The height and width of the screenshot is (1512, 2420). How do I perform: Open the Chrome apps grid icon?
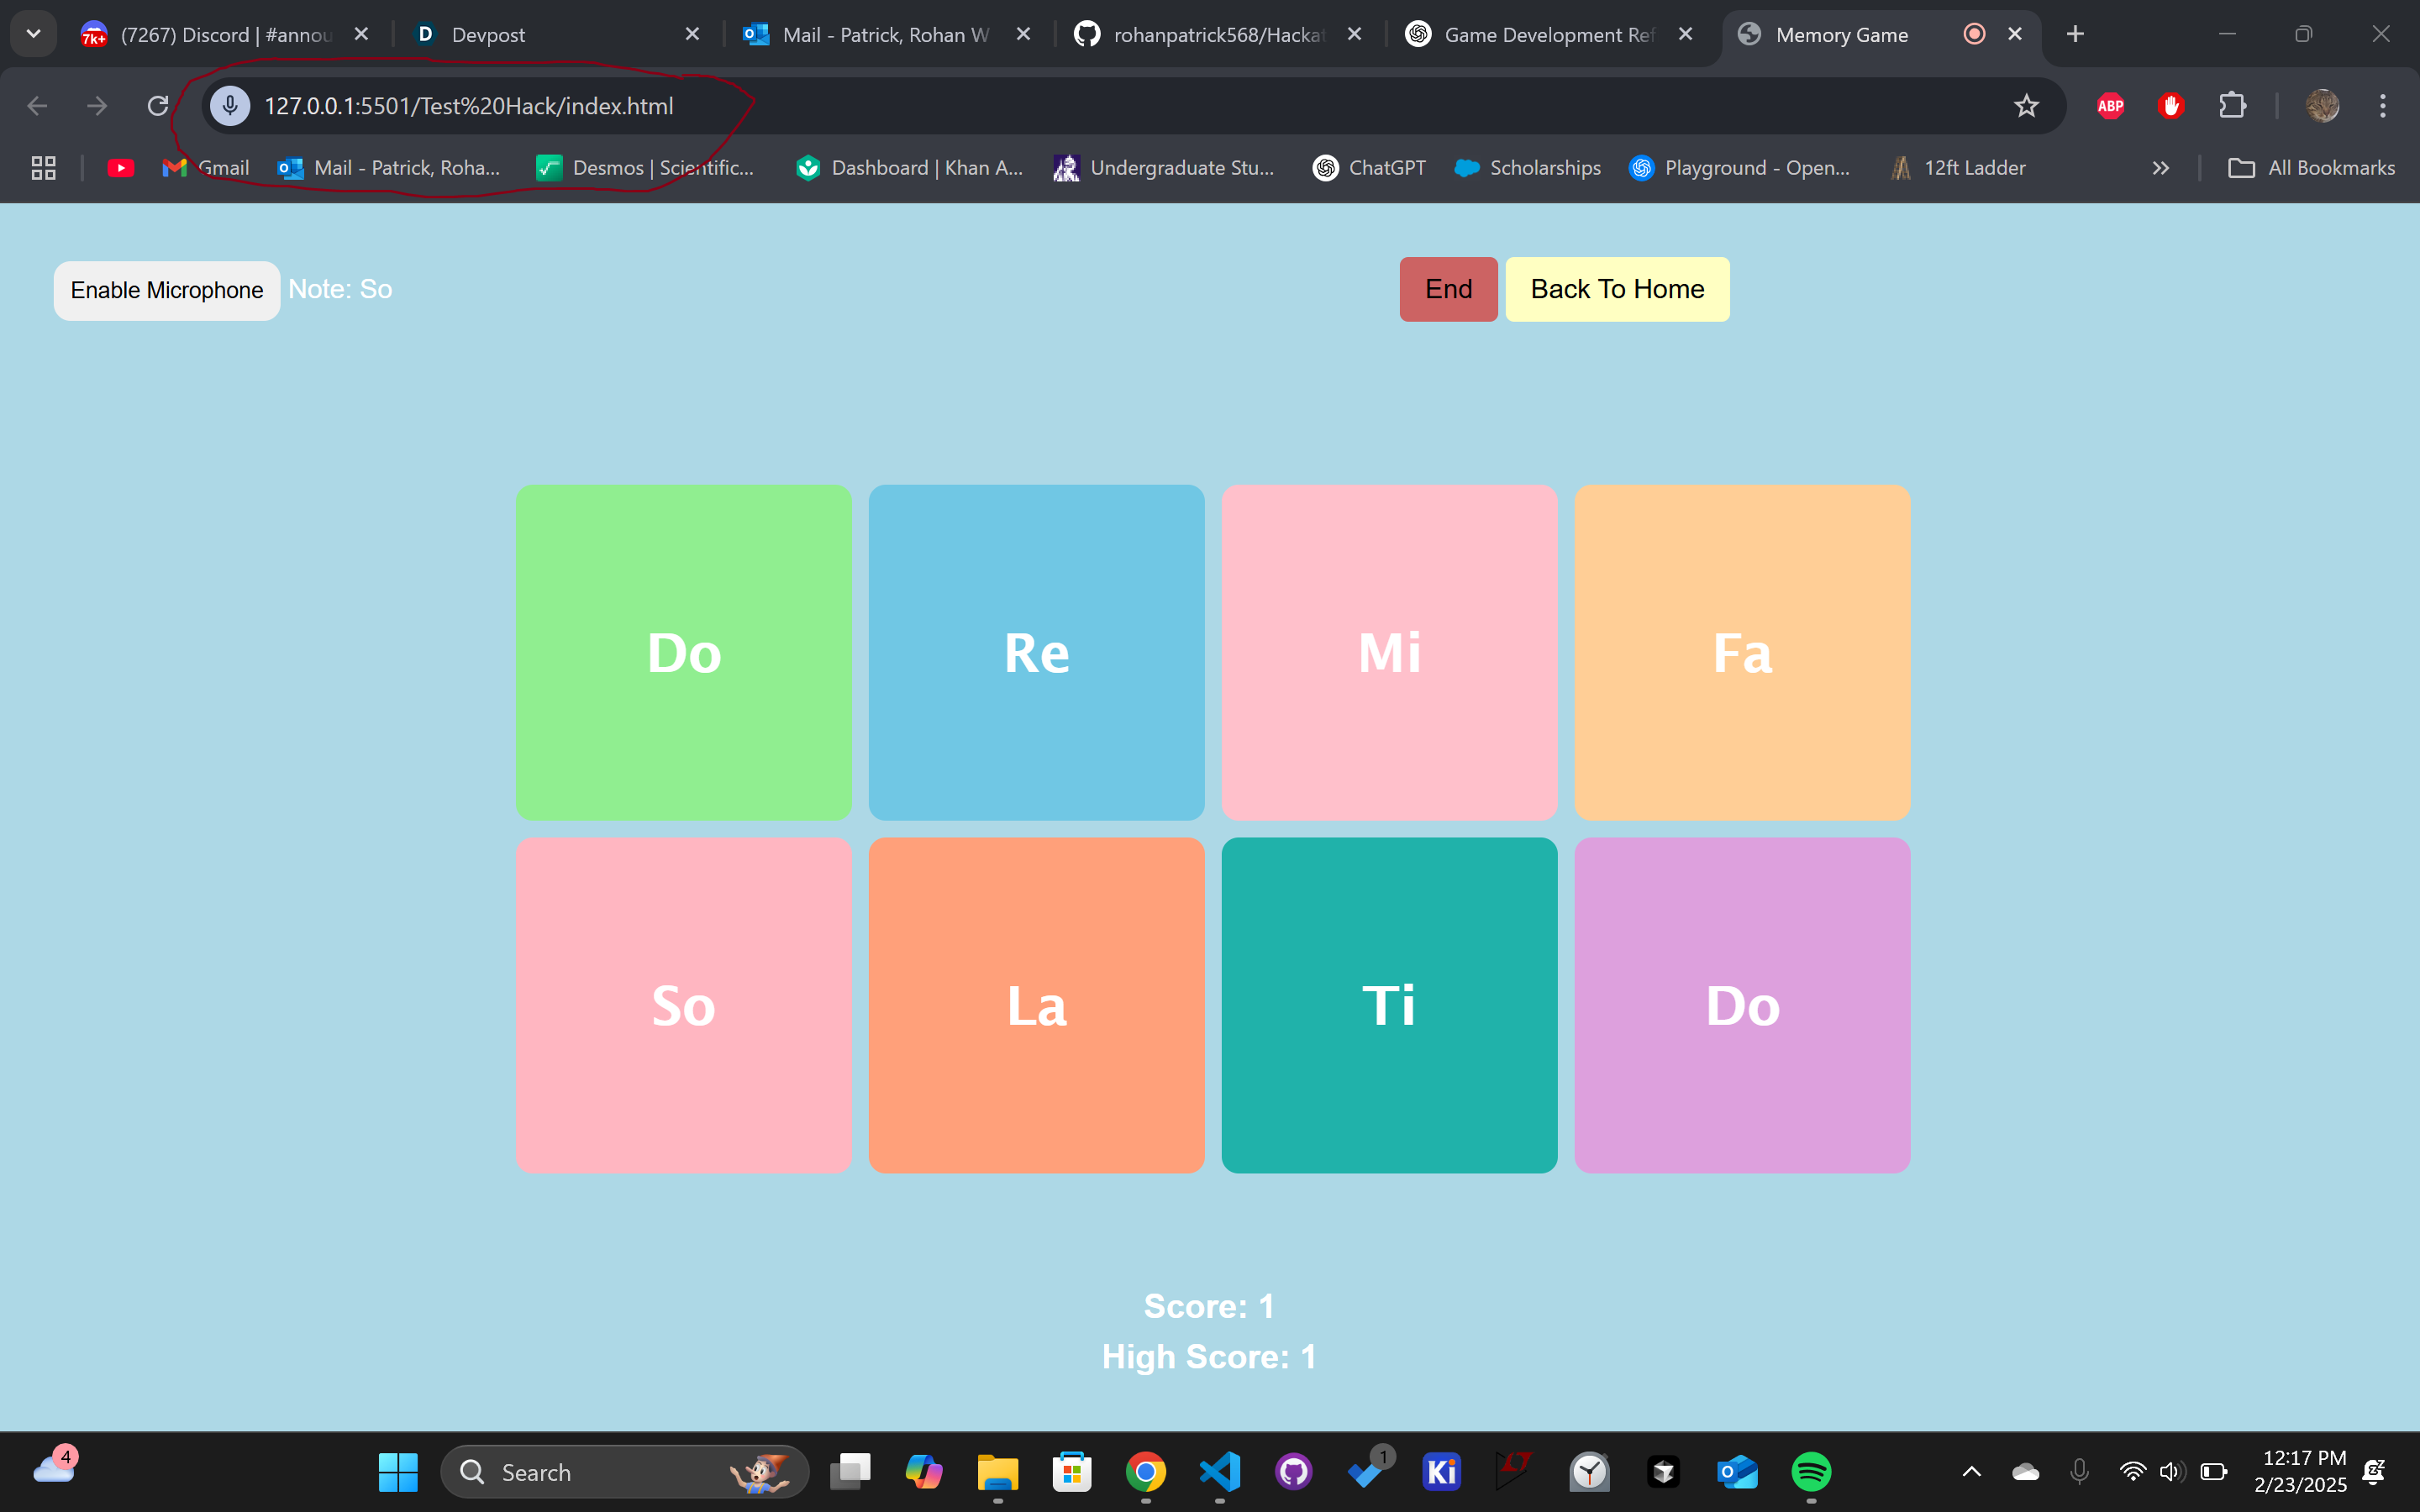pyautogui.click(x=43, y=168)
